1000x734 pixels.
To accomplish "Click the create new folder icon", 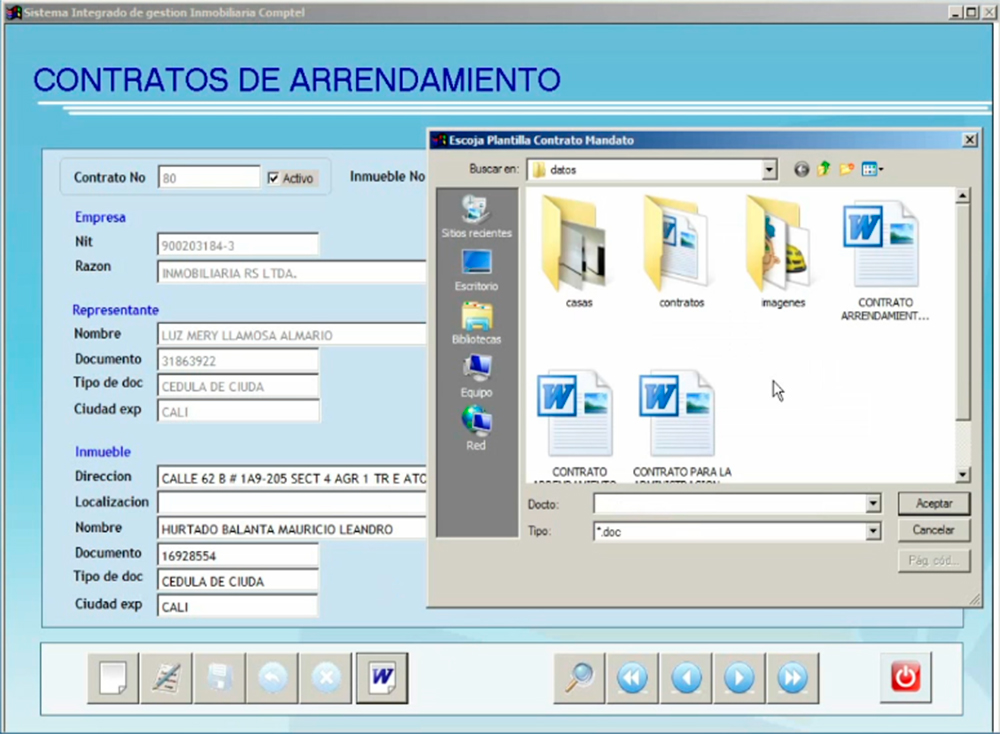I will click(x=847, y=170).
